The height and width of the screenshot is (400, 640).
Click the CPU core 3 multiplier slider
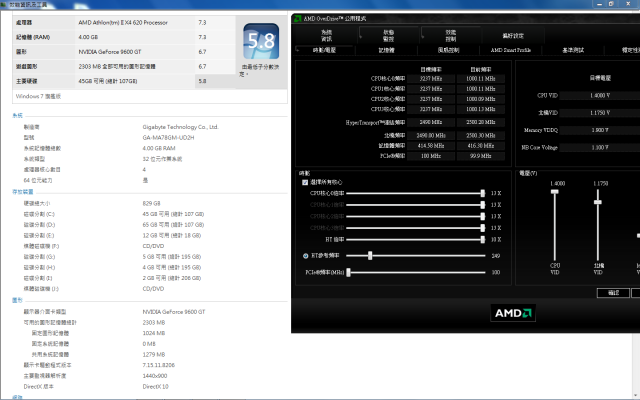tap(416, 228)
